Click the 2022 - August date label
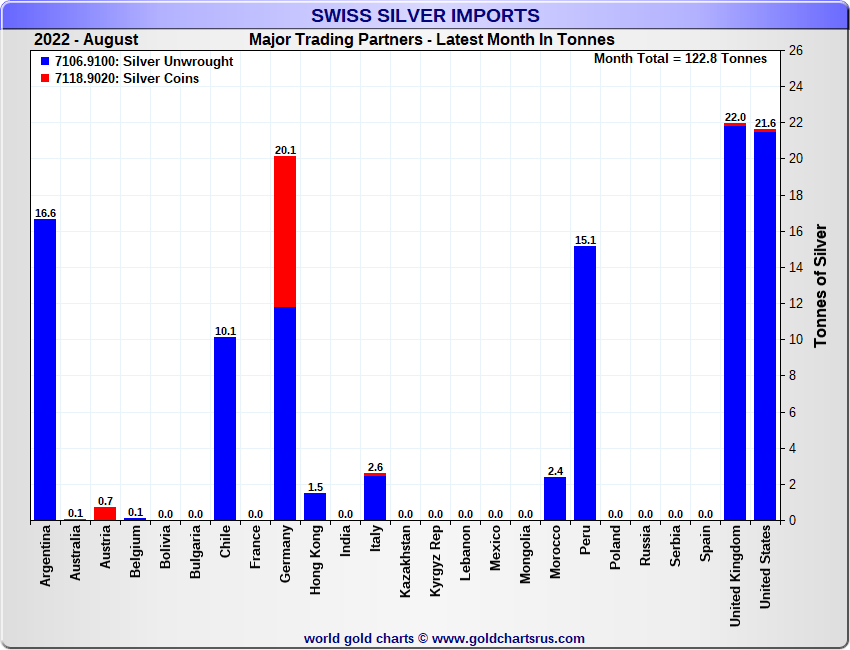Screen dimensions: 850x650 [x=86, y=40]
